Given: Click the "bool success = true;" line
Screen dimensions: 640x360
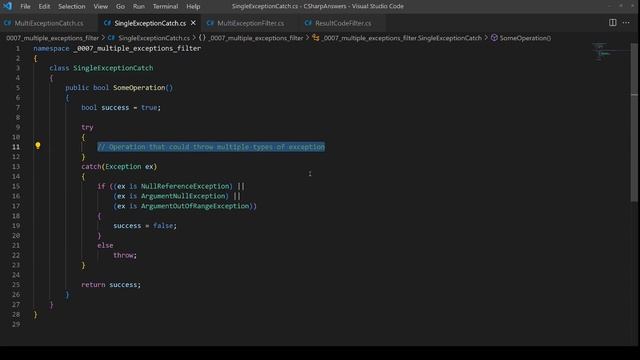Looking at the screenshot, I should pos(121,108).
